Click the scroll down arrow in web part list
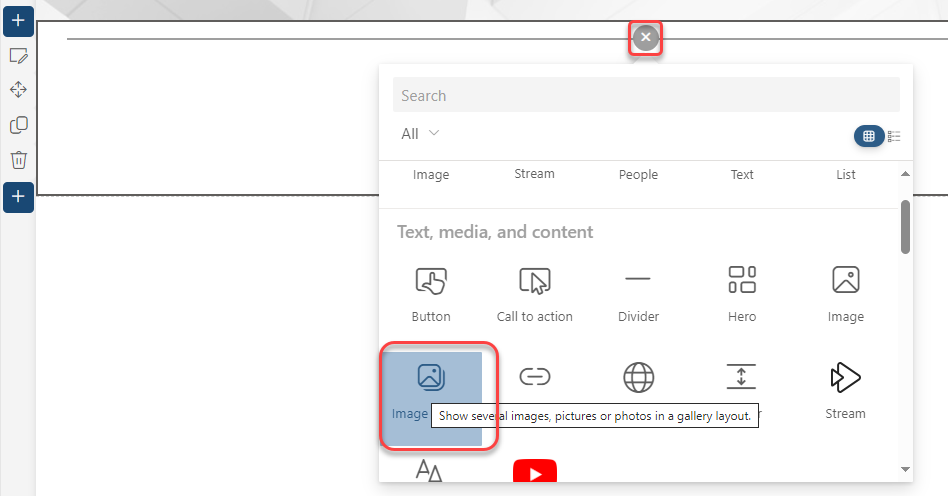The height and width of the screenshot is (496, 948). coord(905,469)
